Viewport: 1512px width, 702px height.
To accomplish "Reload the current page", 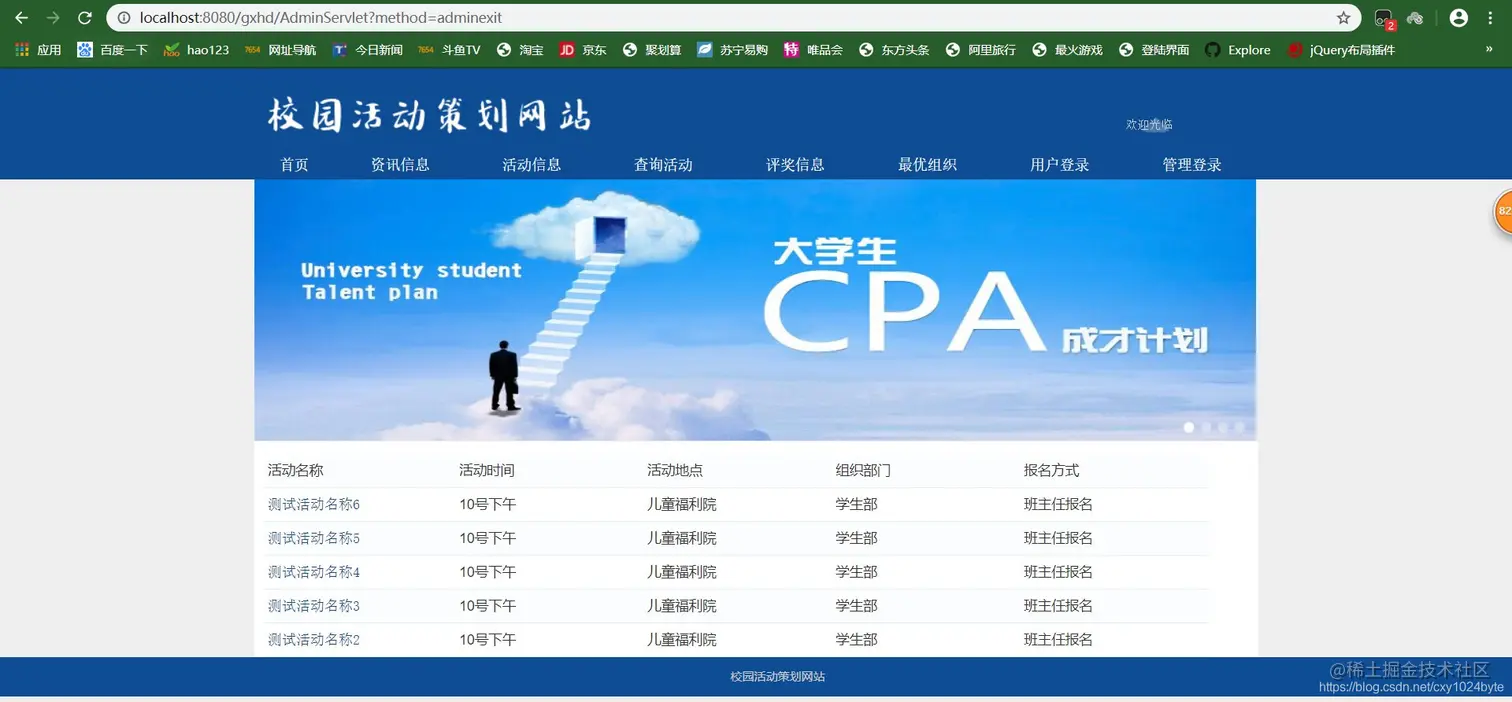I will point(84,17).
